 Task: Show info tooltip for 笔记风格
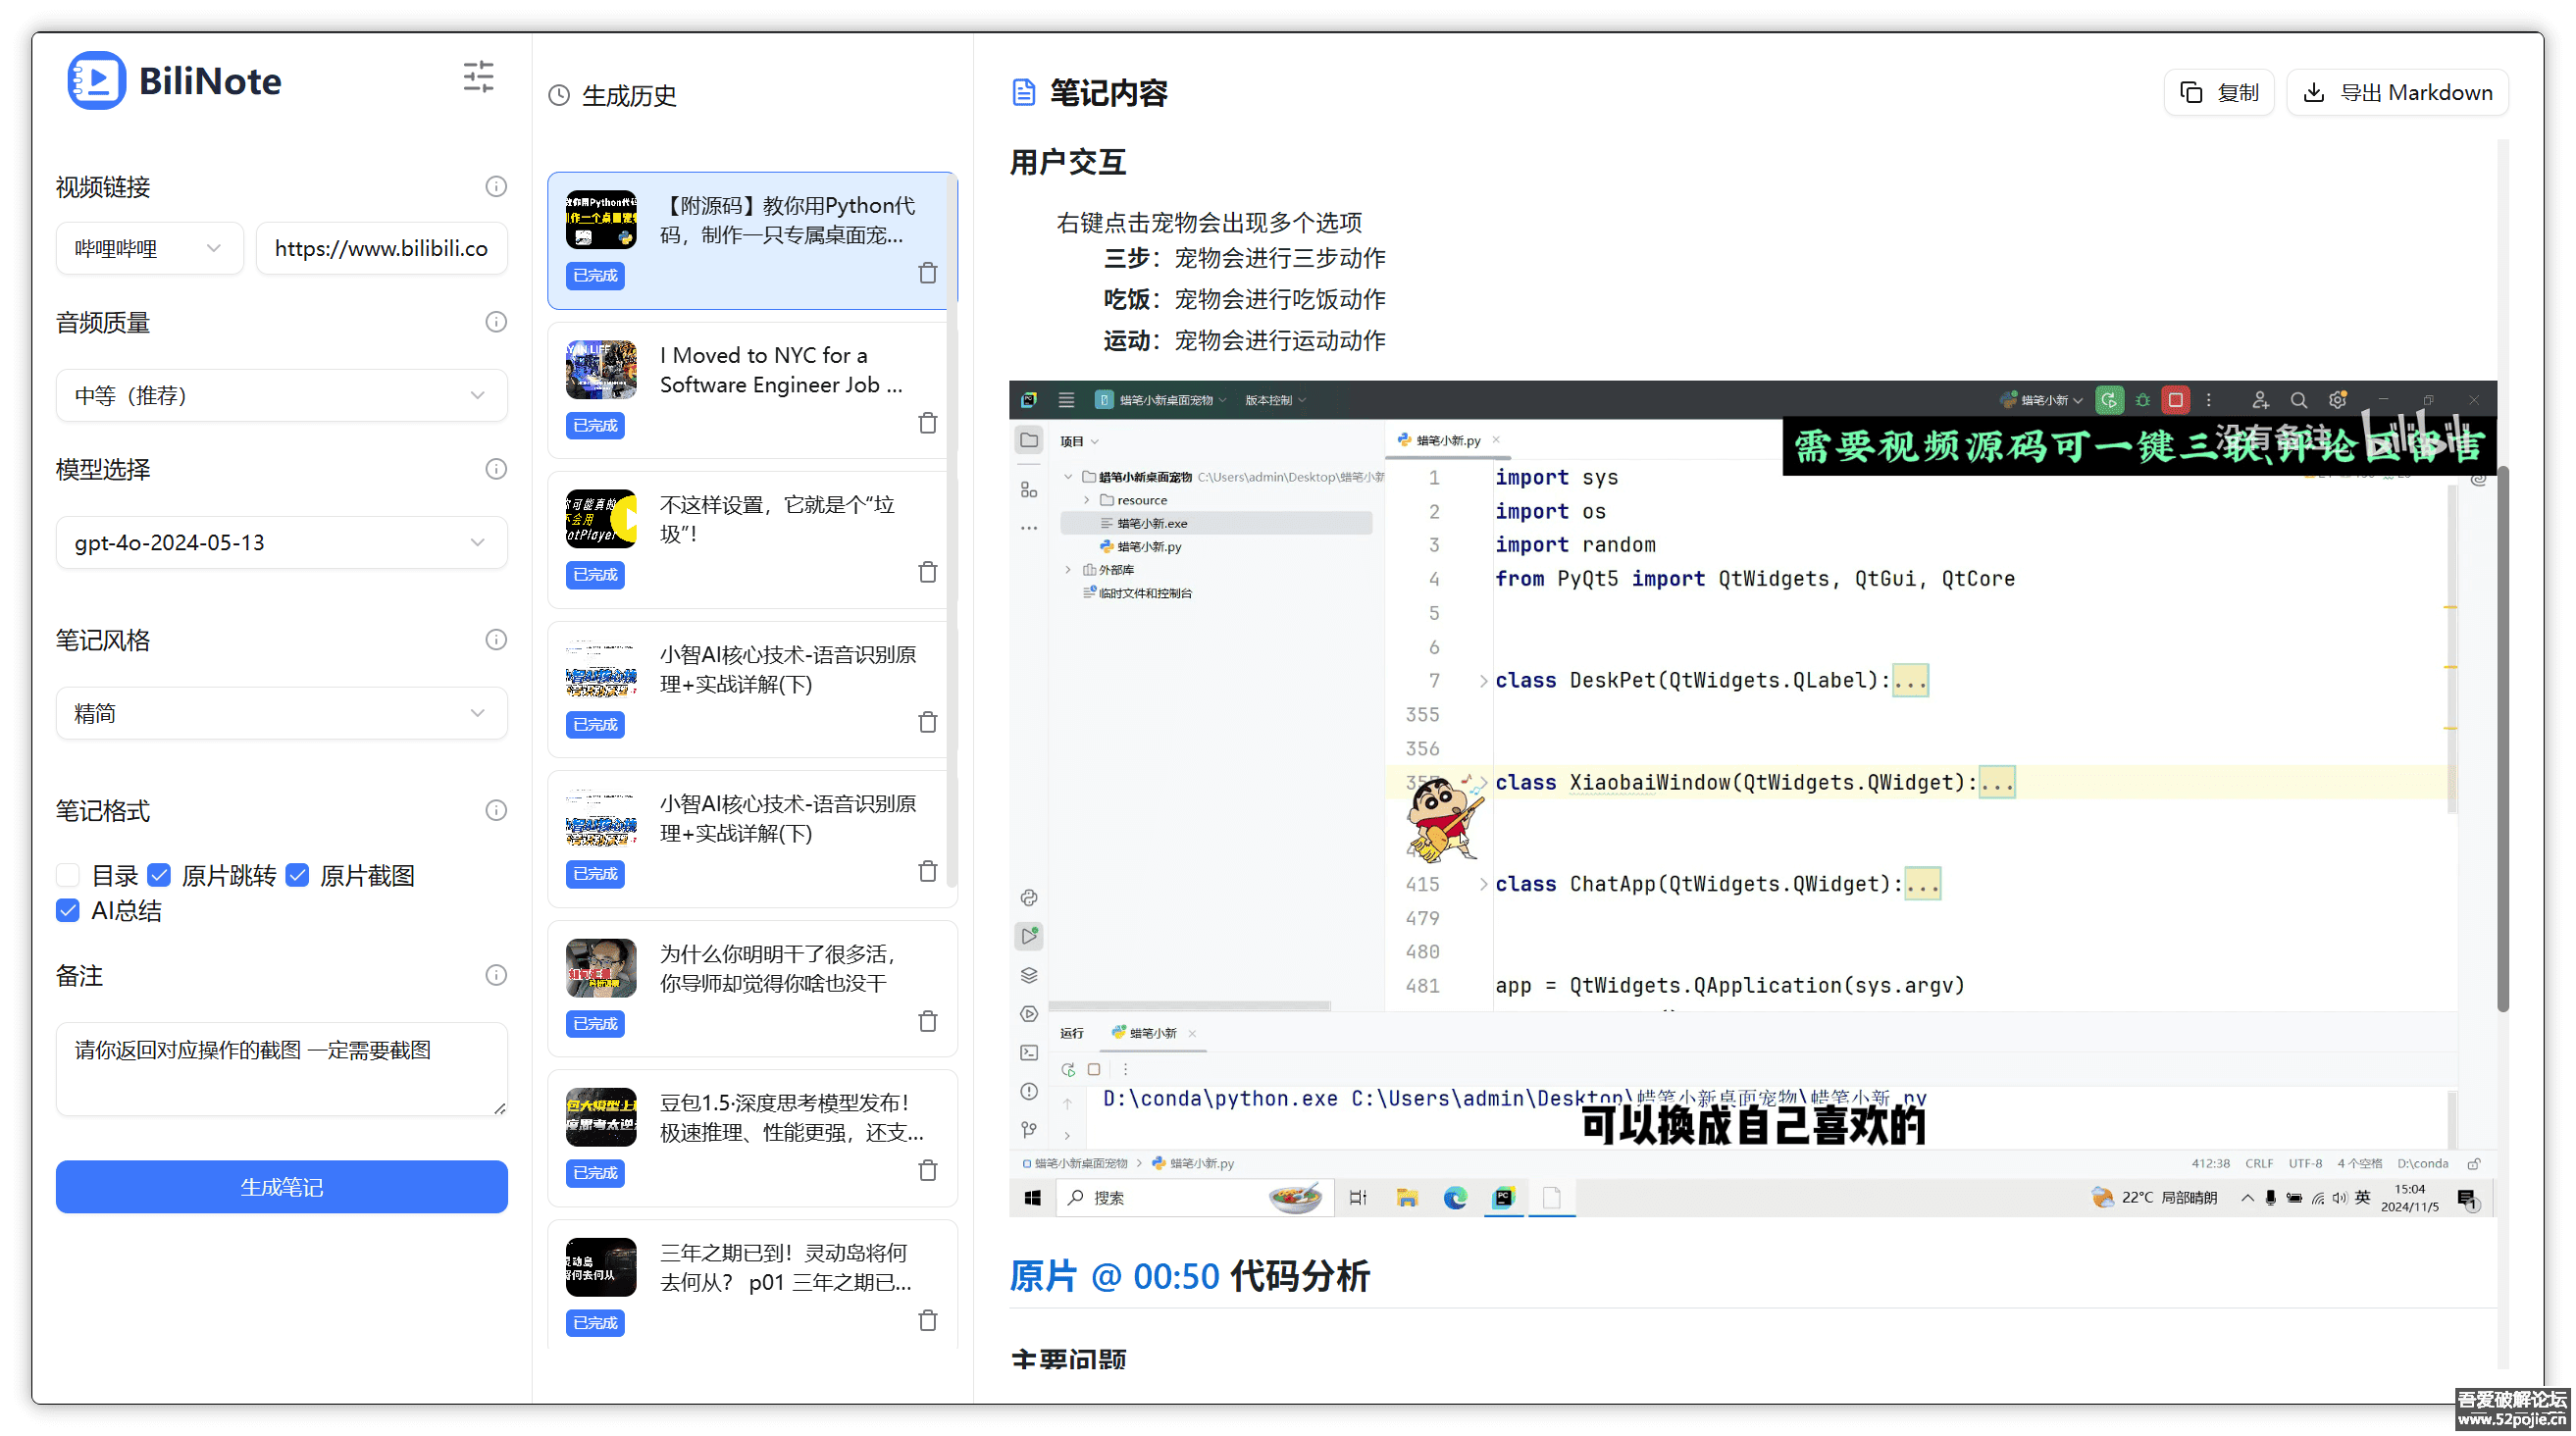pos(496,640)
